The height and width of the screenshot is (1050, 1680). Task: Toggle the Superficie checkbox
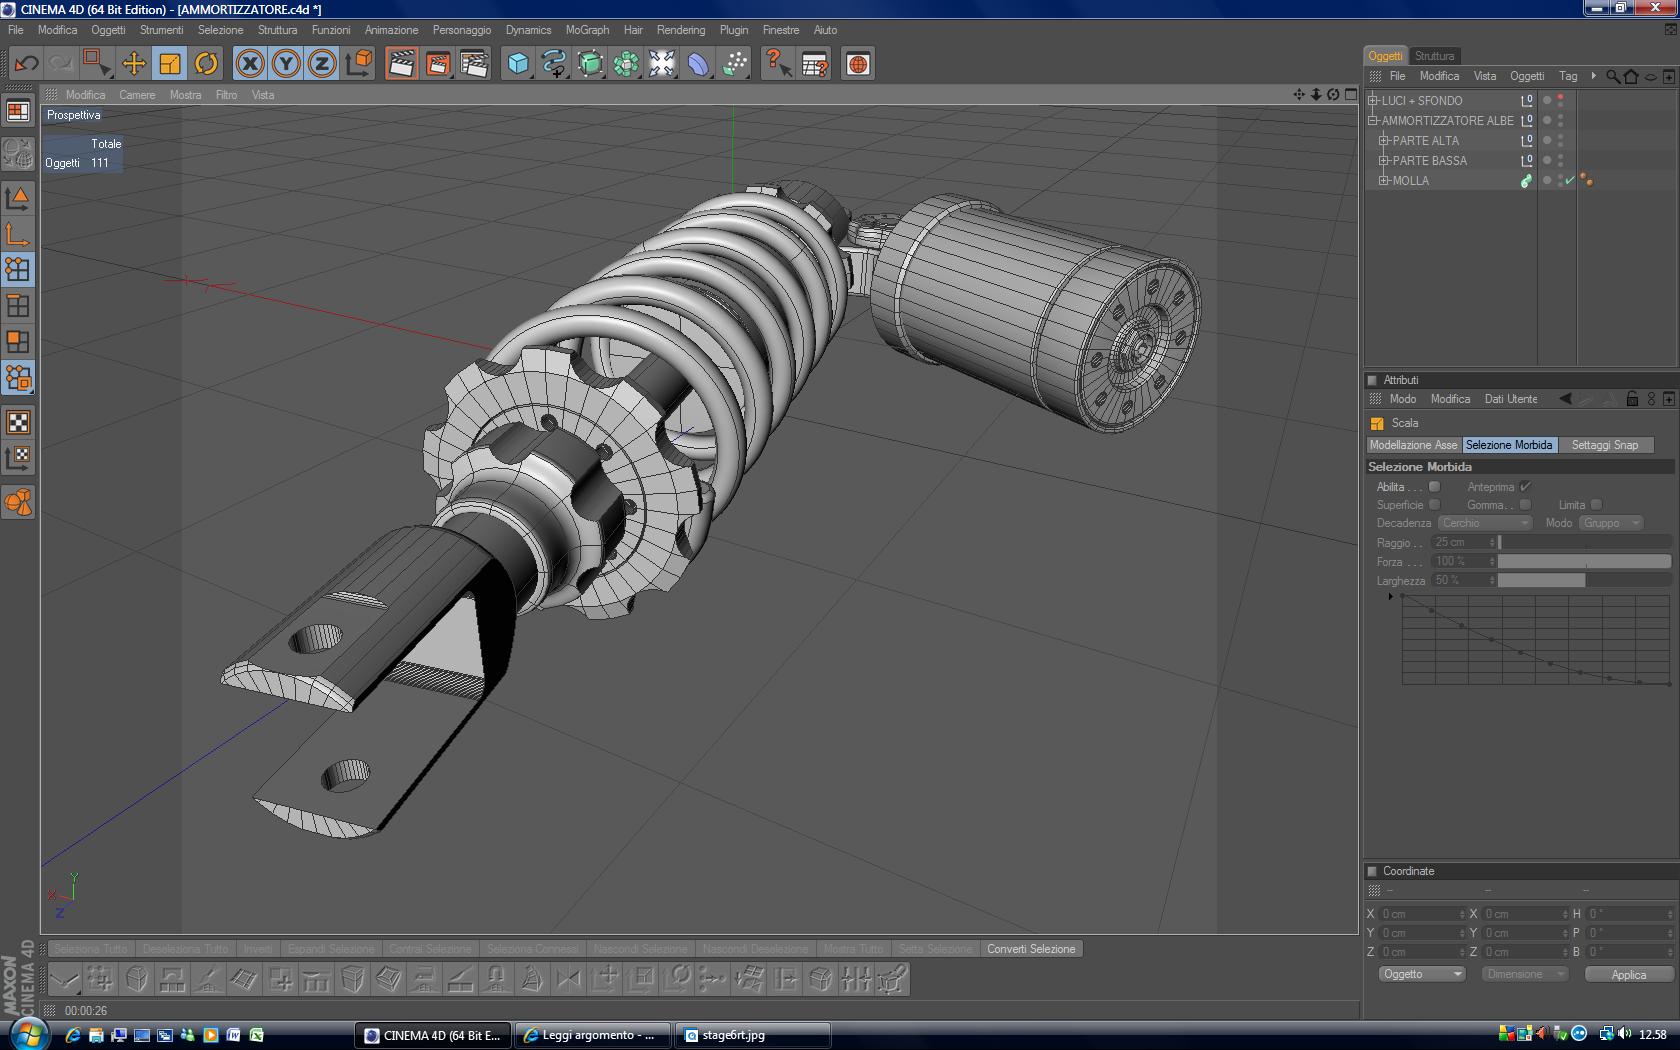pyautogui.click(x=1434, y=505)
